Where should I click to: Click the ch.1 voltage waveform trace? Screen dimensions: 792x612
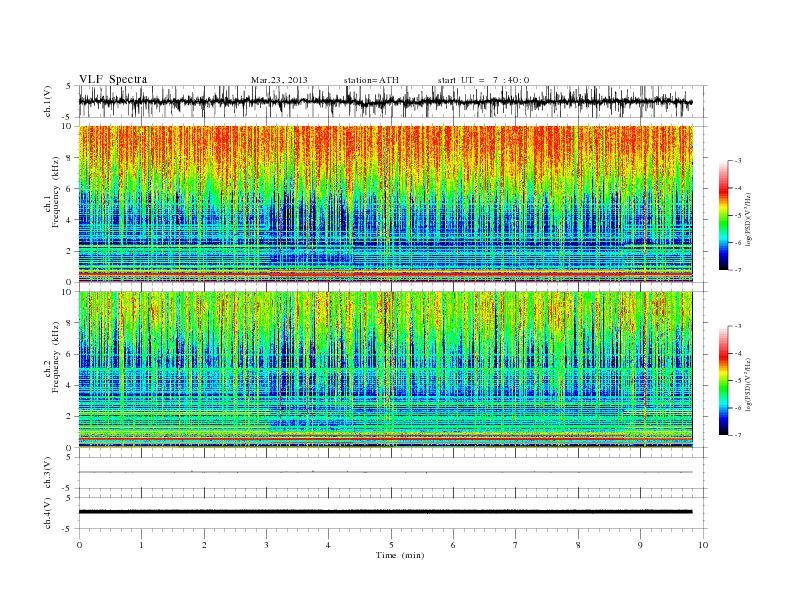point(385,102)
